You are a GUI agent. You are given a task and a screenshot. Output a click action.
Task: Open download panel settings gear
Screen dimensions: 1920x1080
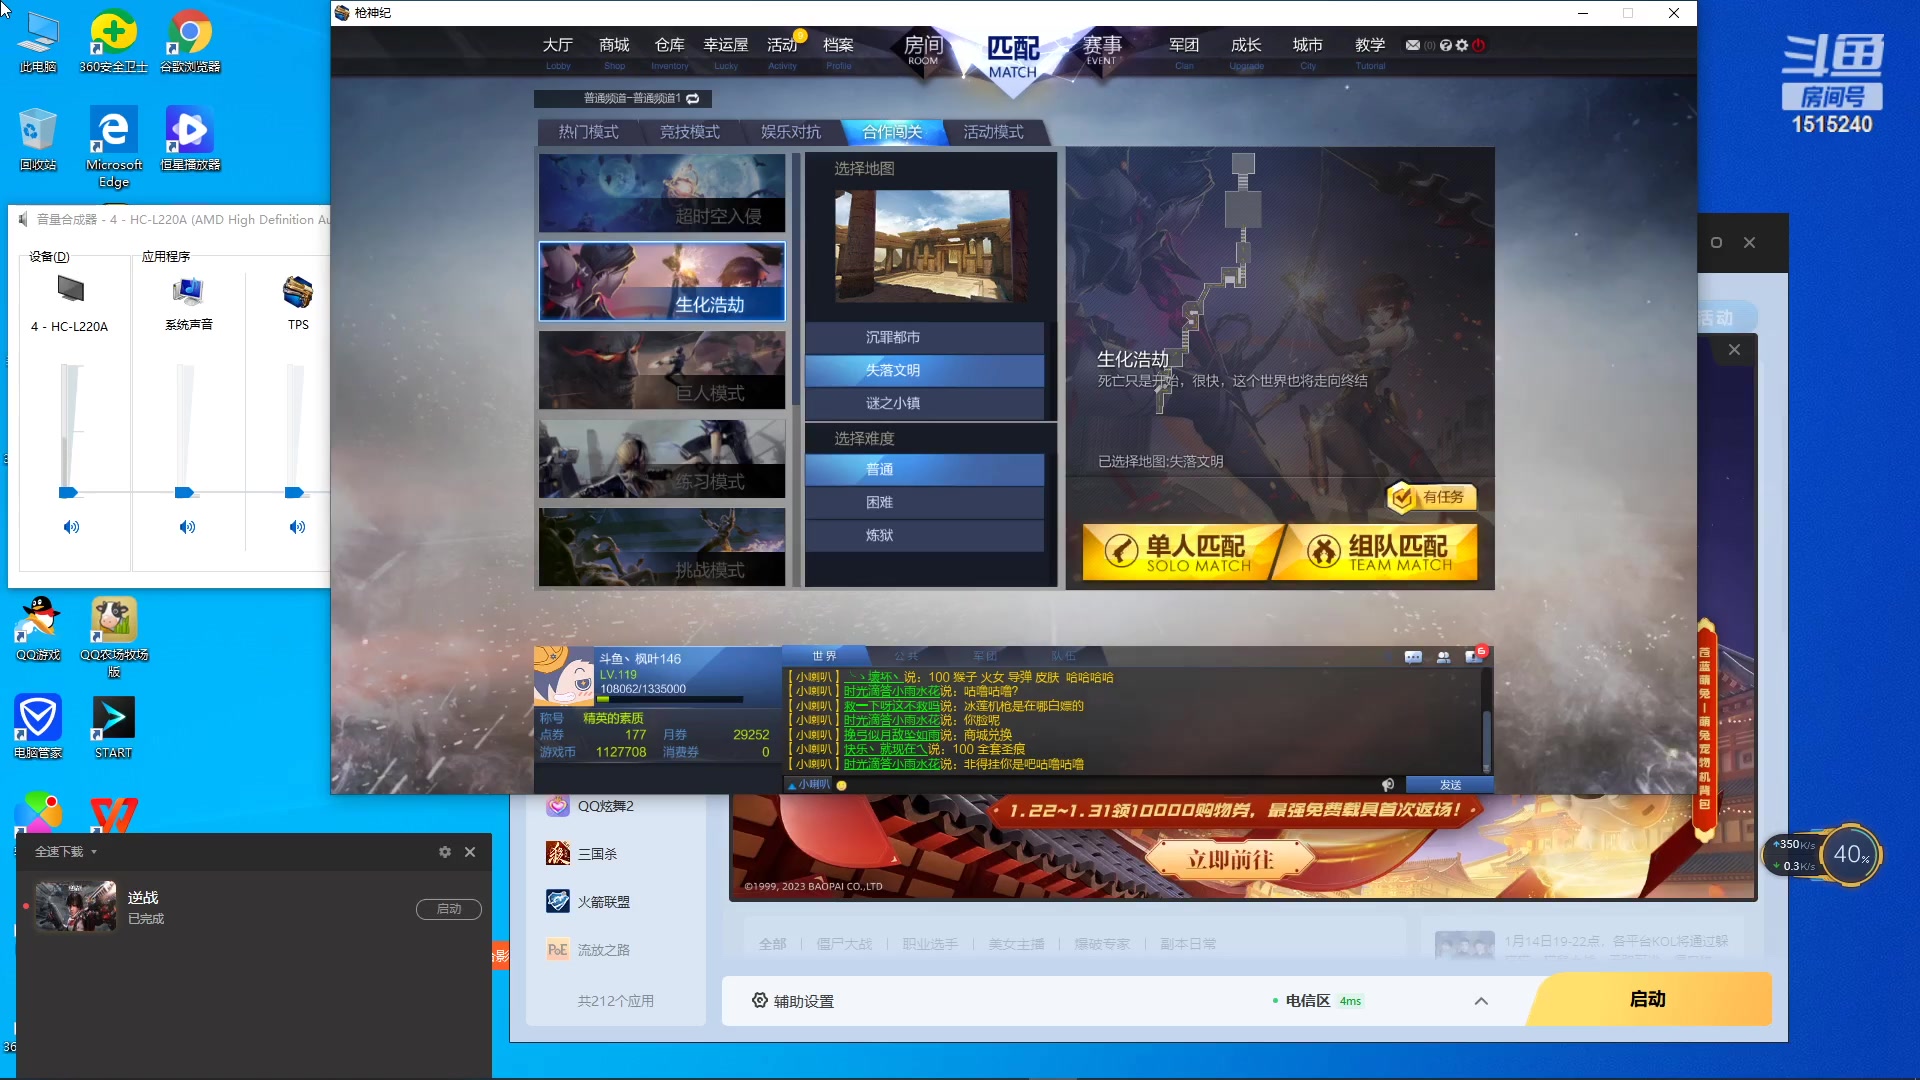point(445,852)
